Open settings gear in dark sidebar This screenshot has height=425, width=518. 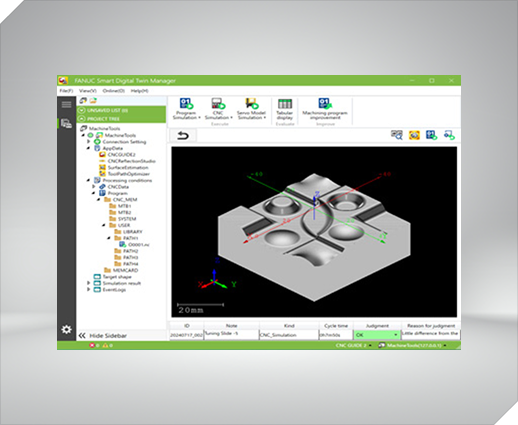pos(66,329)
